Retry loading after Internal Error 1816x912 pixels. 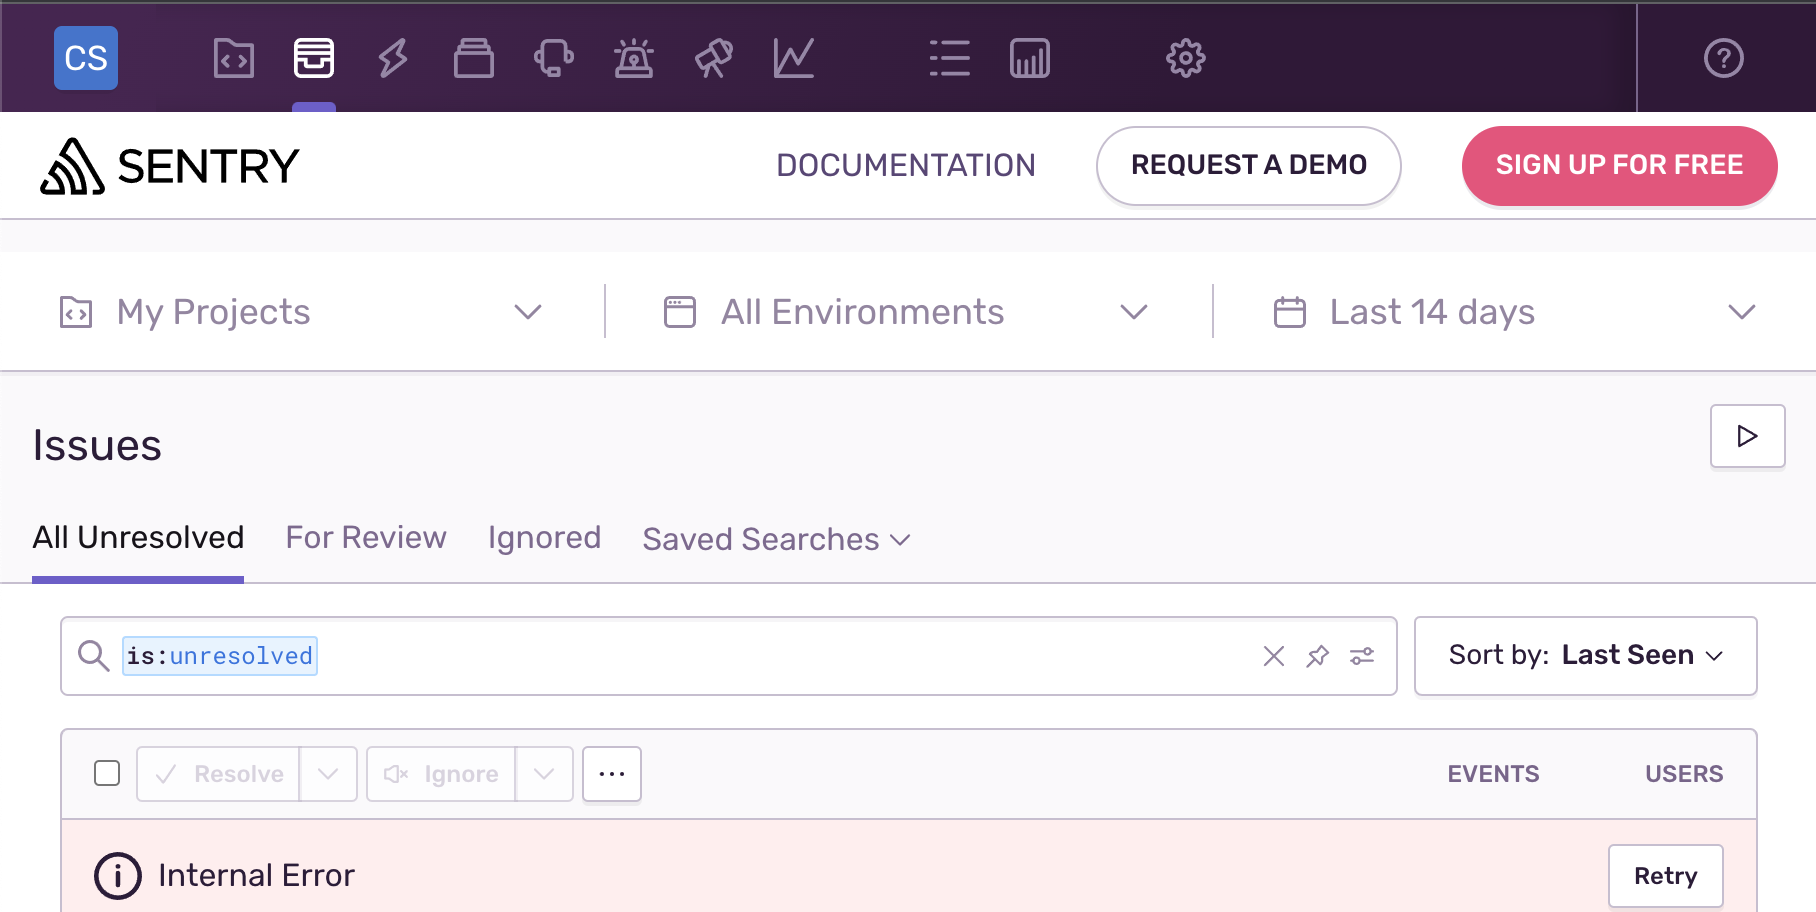pos(1666,876)
